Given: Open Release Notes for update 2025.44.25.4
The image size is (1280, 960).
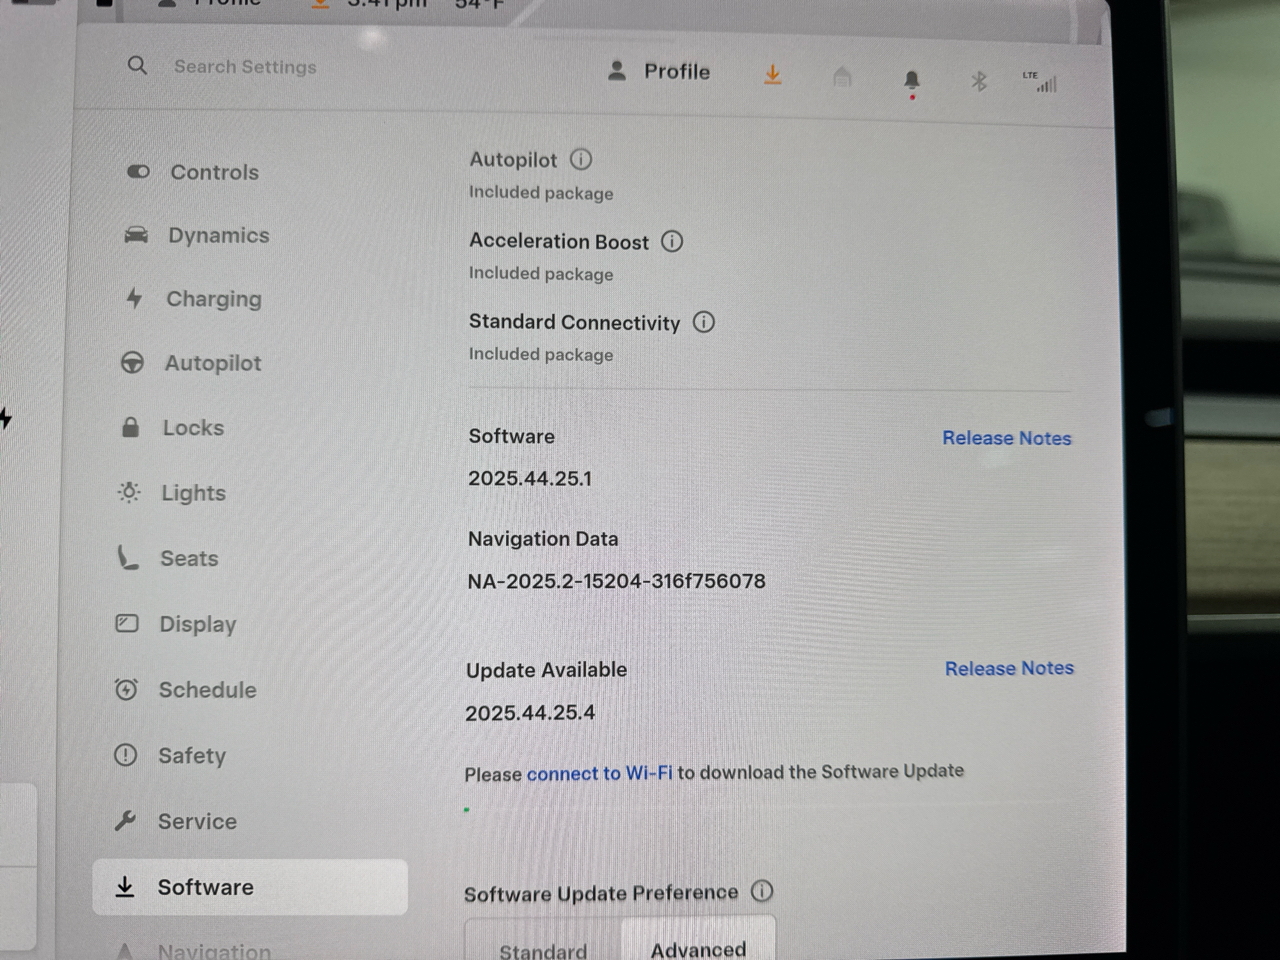Looking at the screenshot, I should 1009,668.
